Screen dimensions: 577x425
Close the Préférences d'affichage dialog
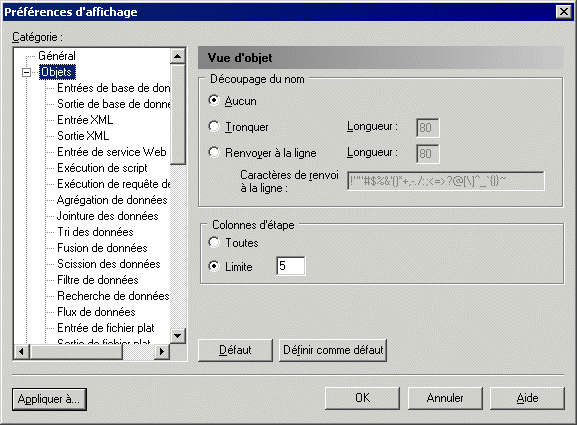[x=563, y=12]
